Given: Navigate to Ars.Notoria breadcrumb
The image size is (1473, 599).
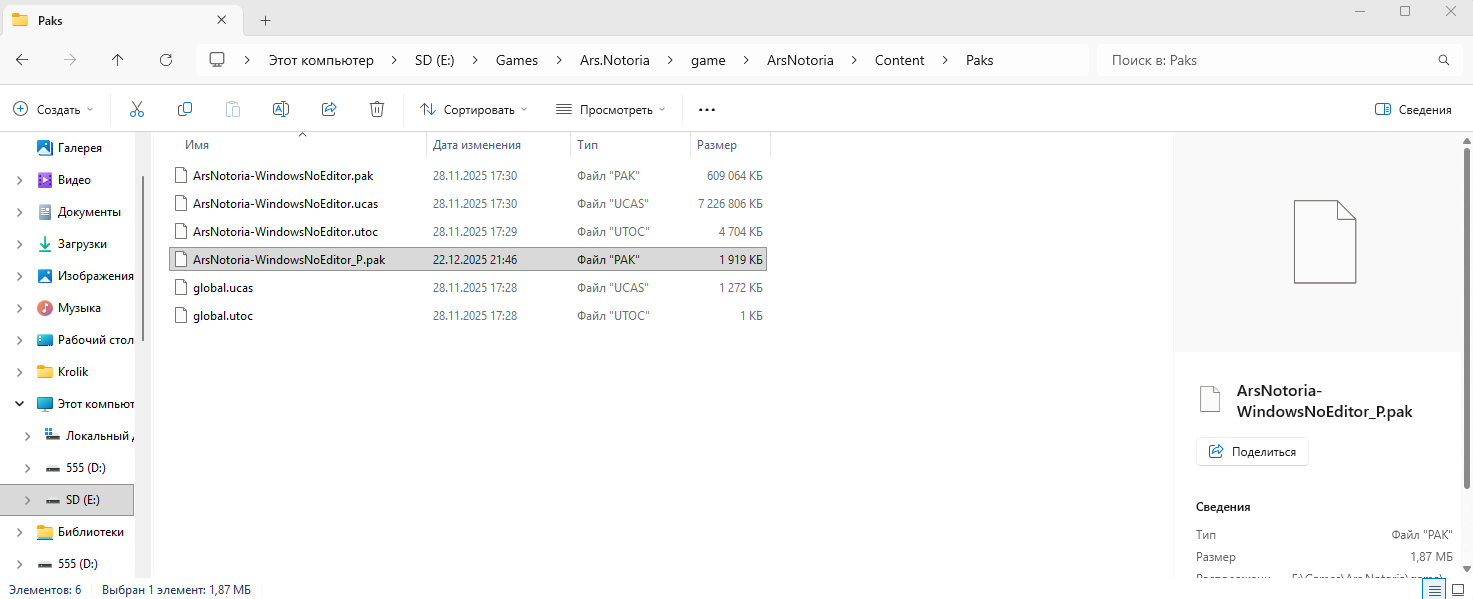Looking at the screenshot, I should click(615, 60).
